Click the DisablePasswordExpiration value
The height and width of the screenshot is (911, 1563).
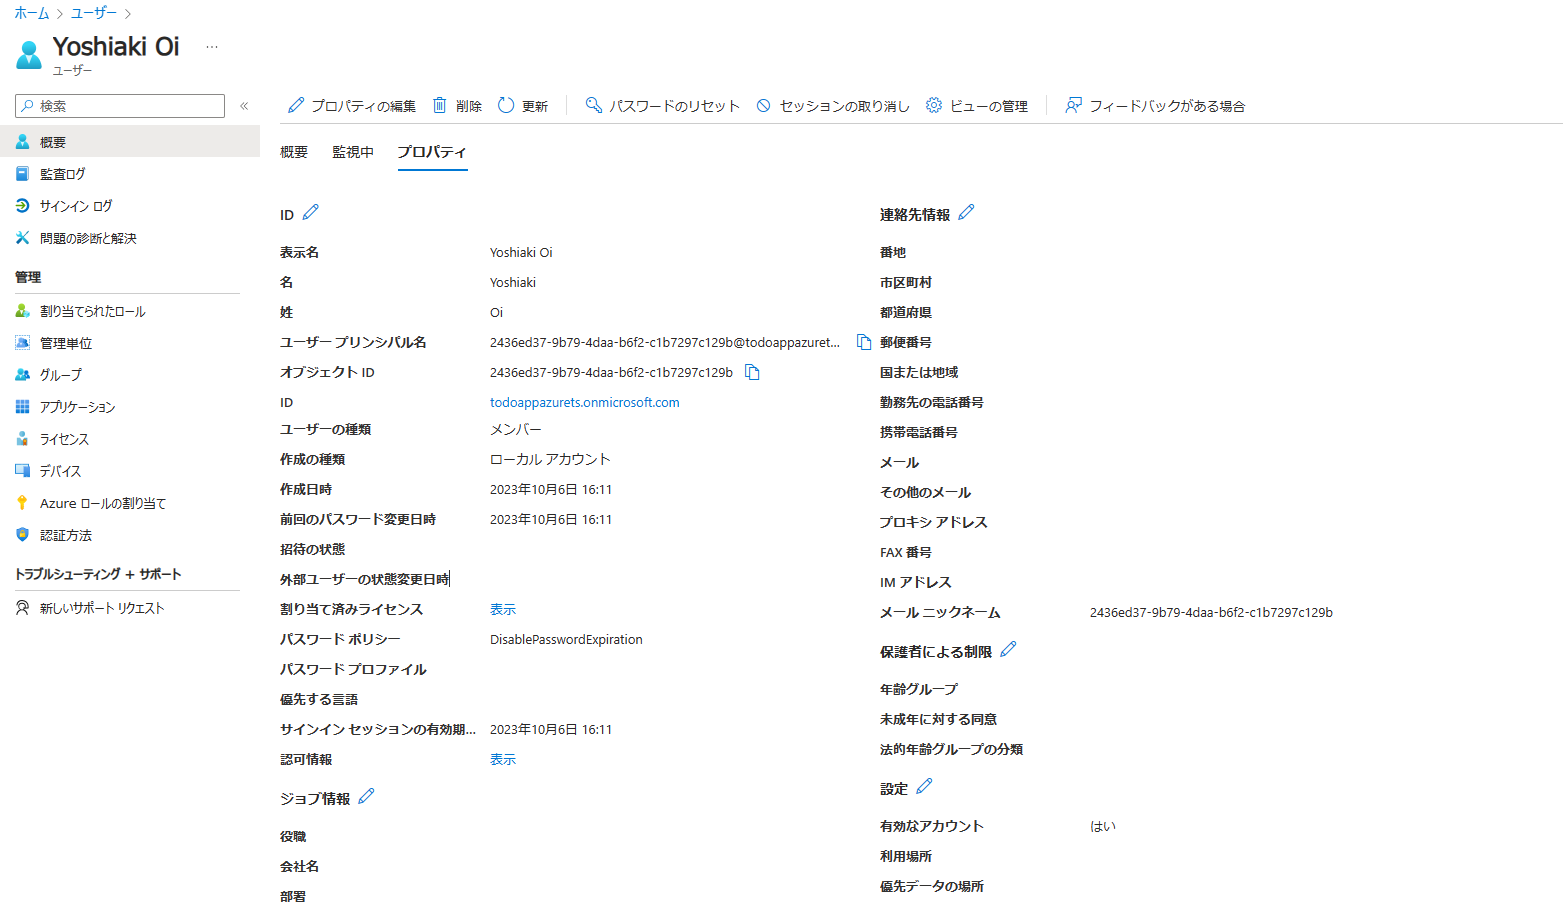[x=566, y=639]
